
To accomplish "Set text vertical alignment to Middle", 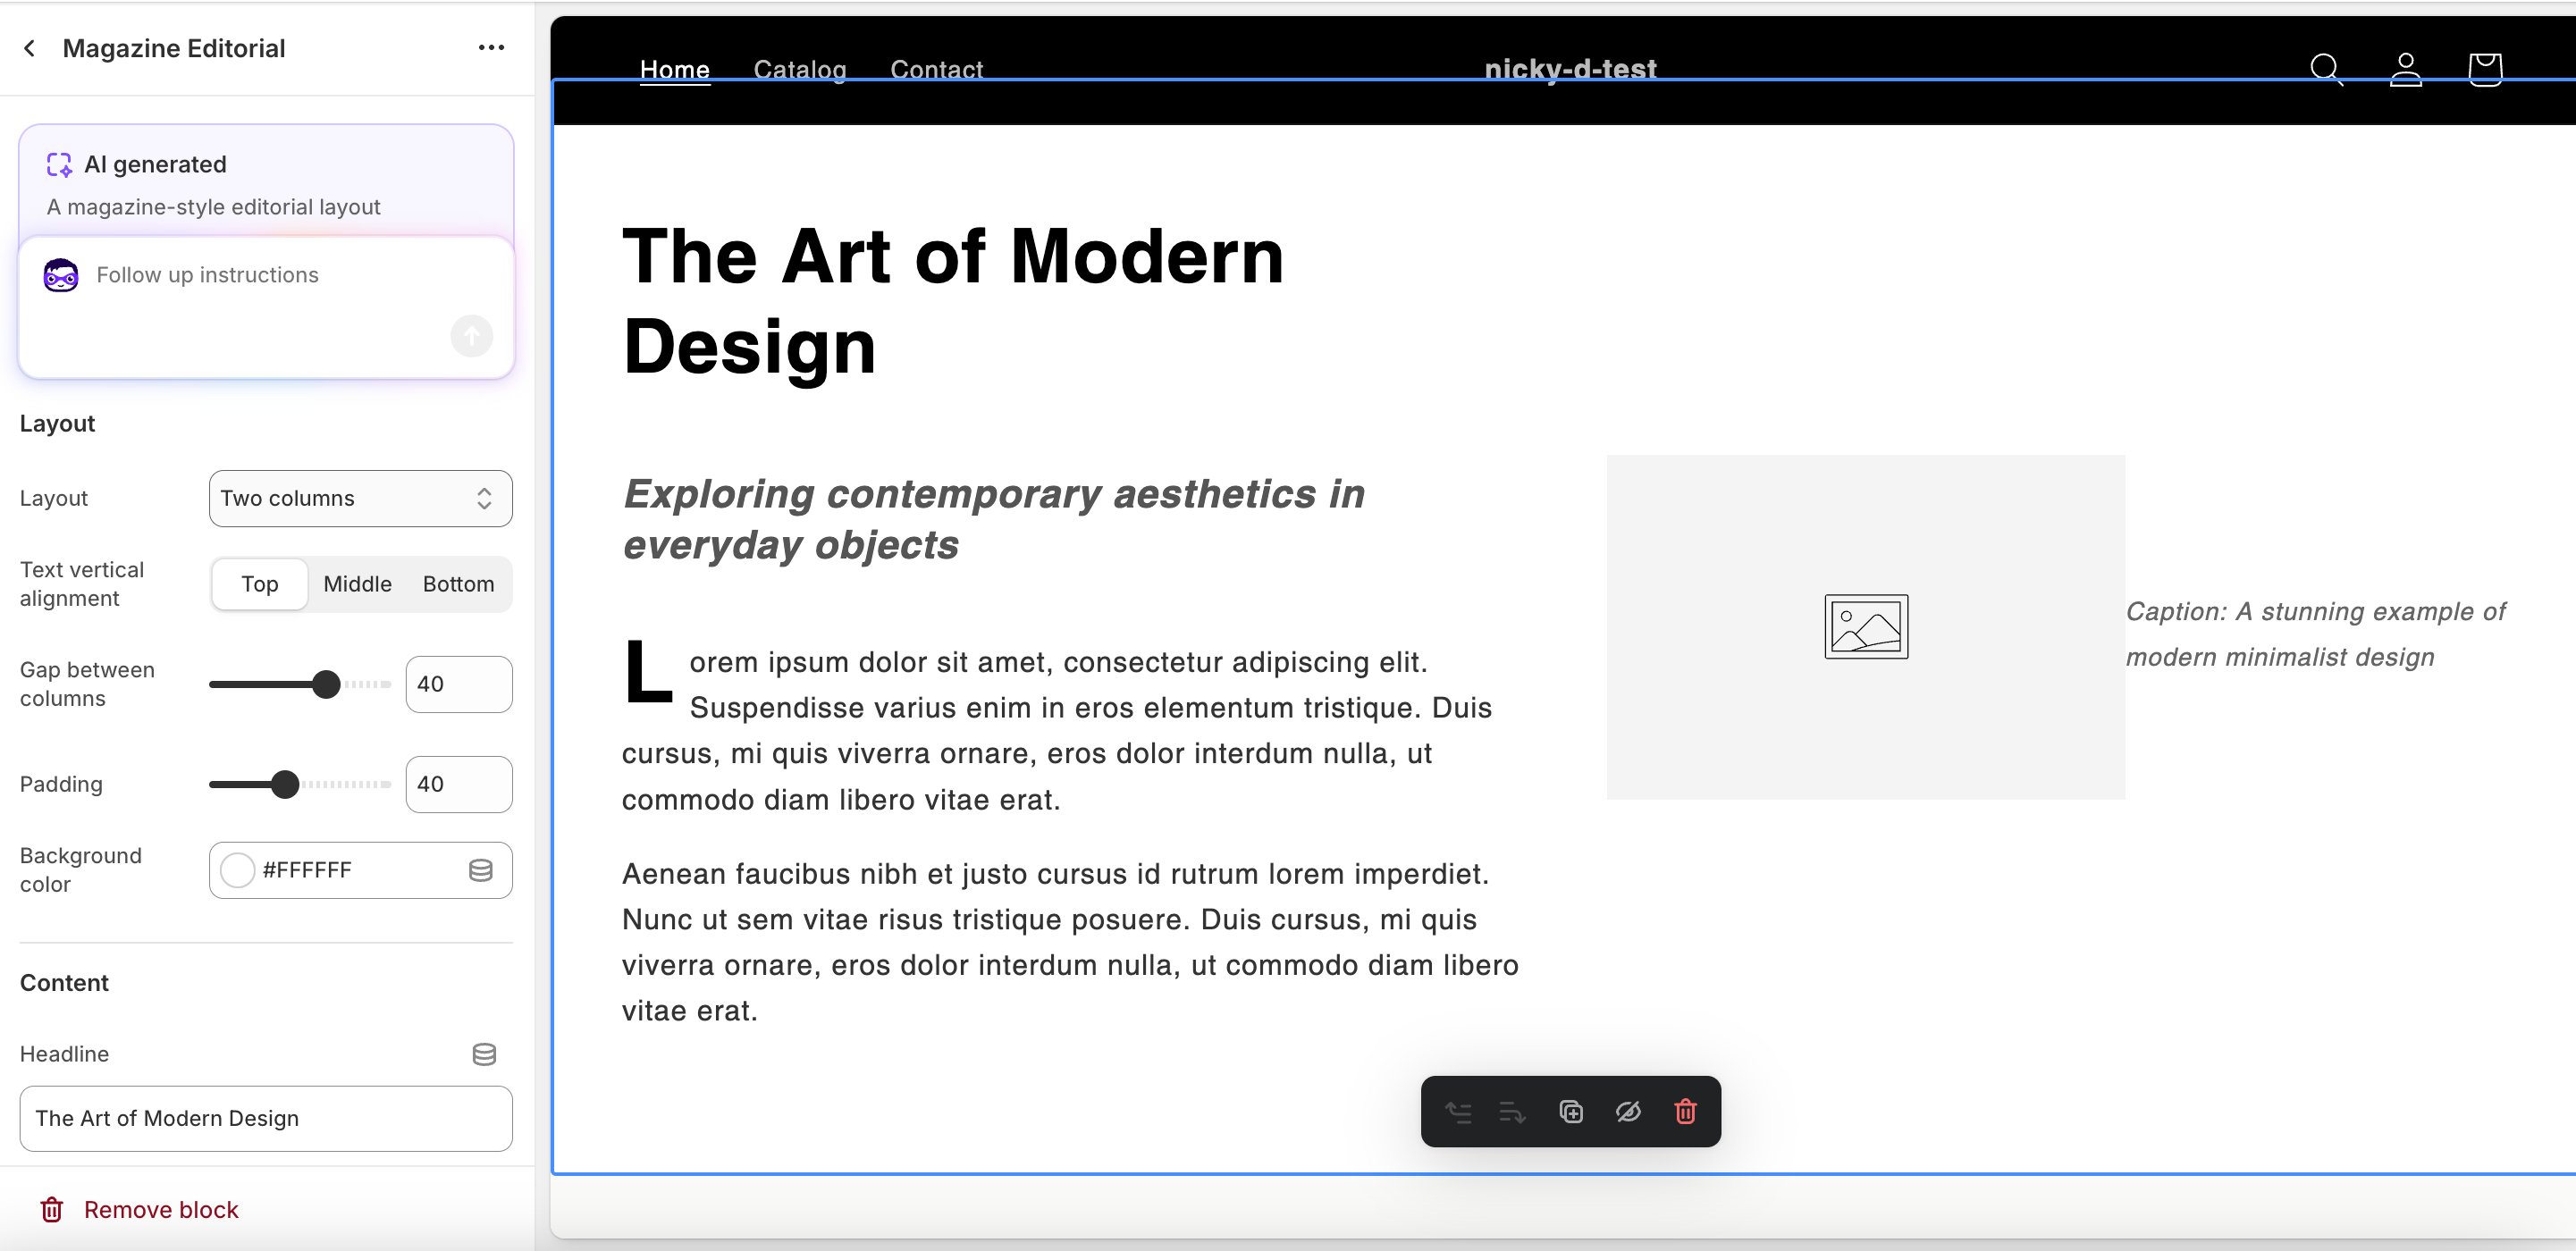I will click(357, 584).
